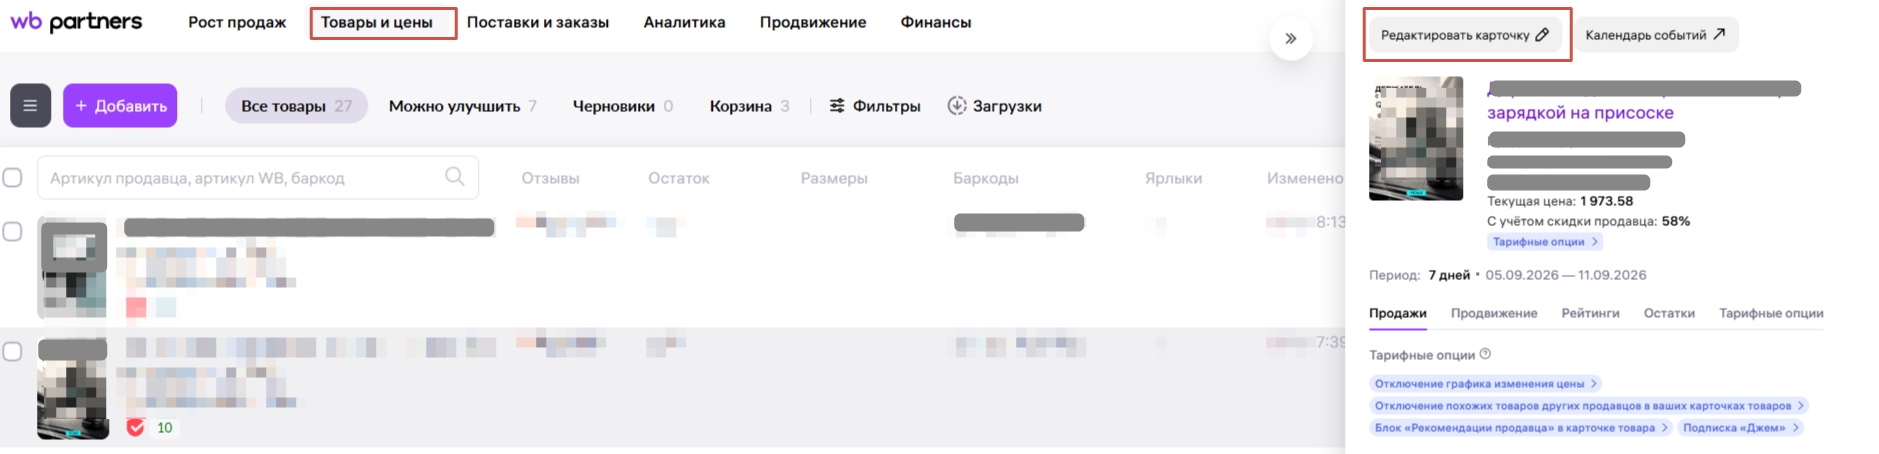This screenshot has height=454, width=1879.
Task: Collapse panel with double chevron button
Action: [x=1291, y=38]
